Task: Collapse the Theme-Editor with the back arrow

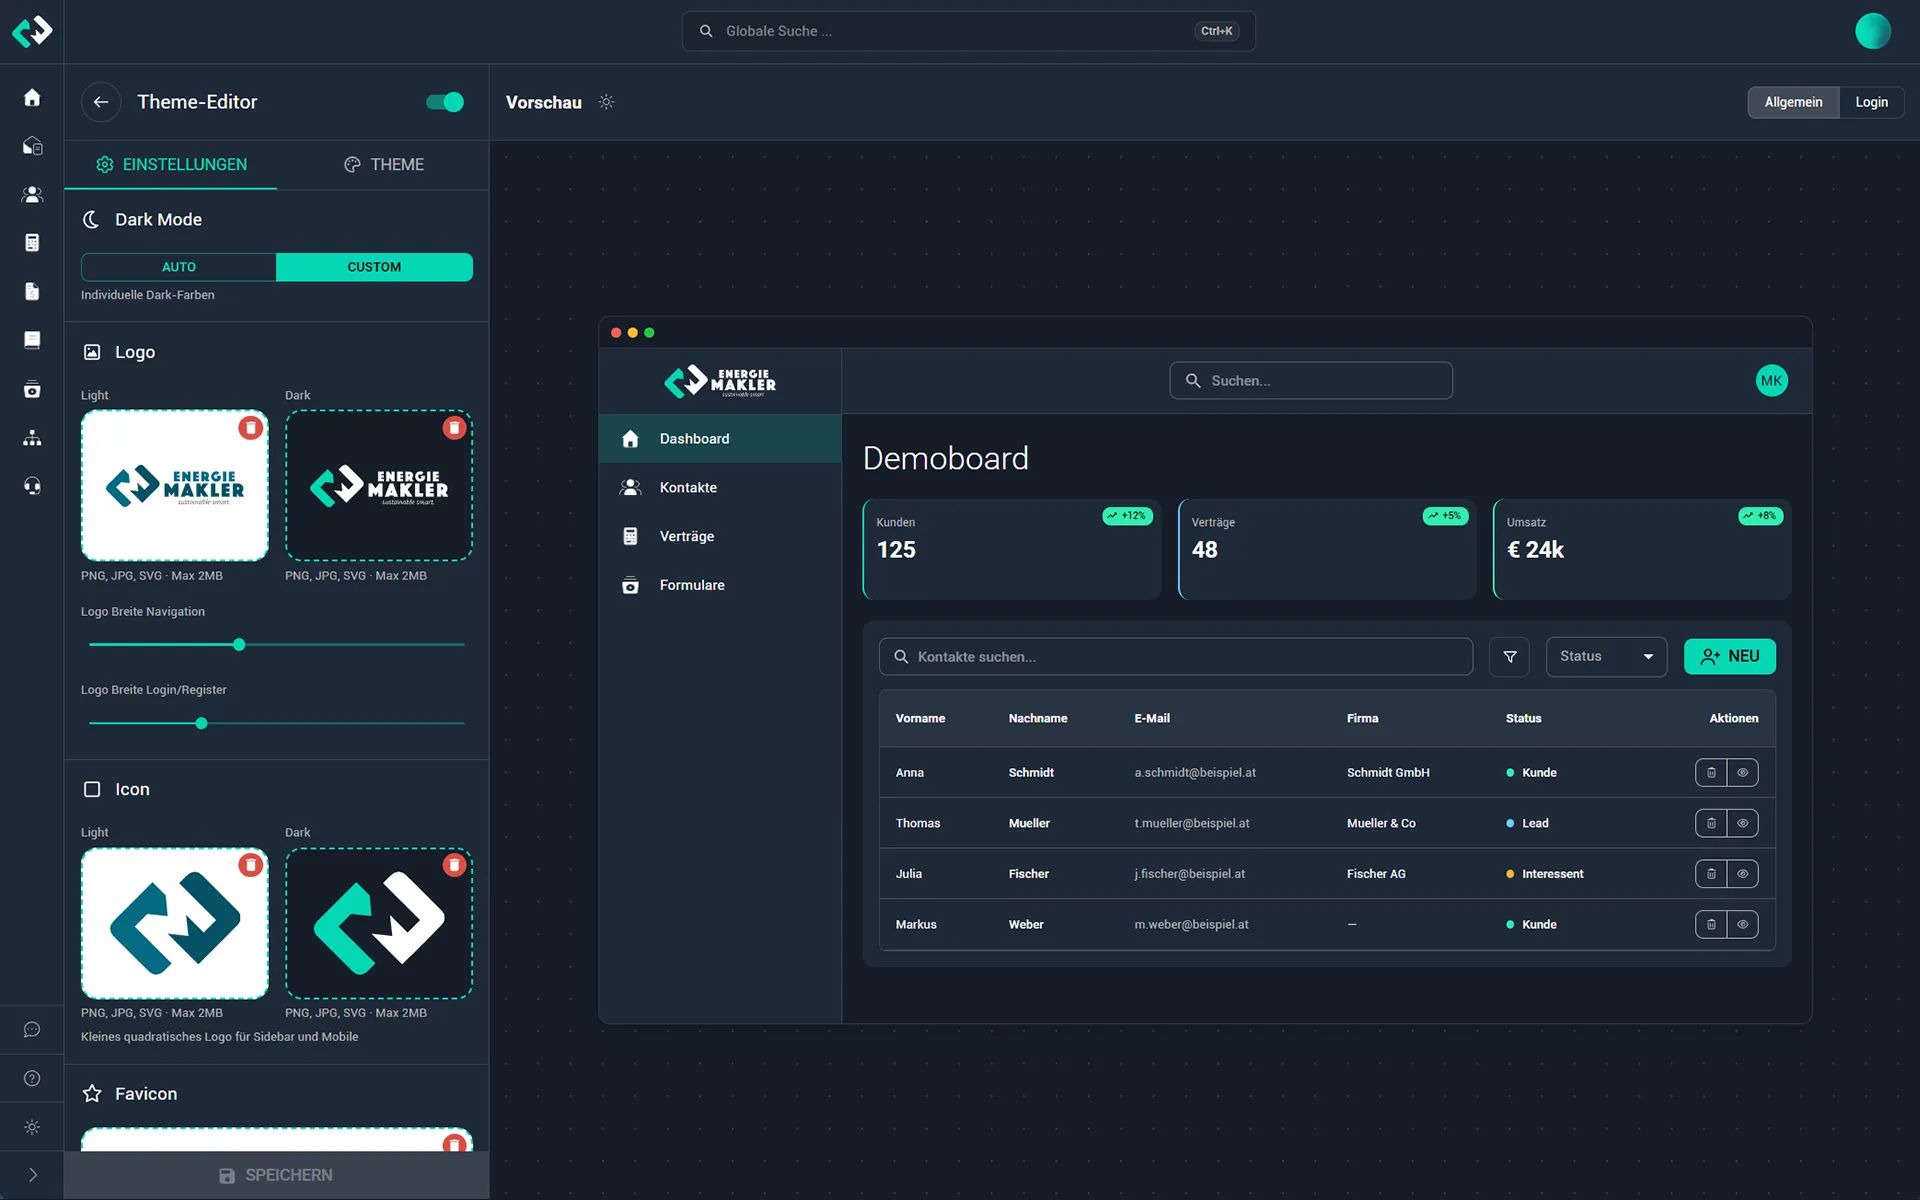Action: tap(101, 102)
